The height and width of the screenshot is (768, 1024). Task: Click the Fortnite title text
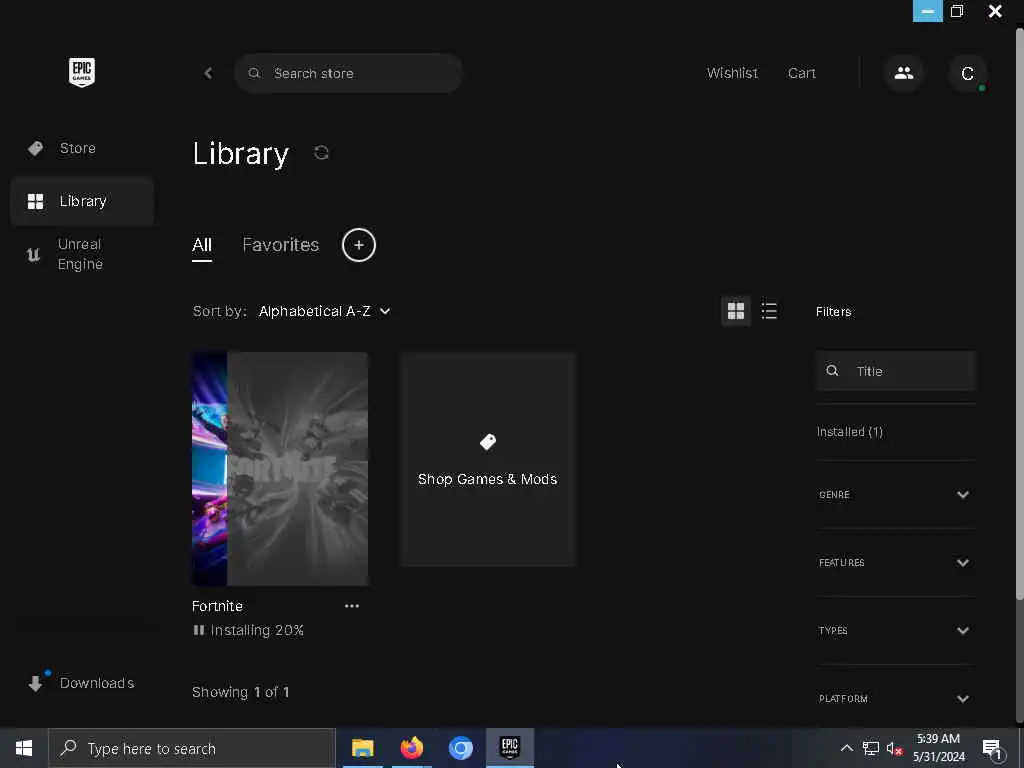point(217,606)
